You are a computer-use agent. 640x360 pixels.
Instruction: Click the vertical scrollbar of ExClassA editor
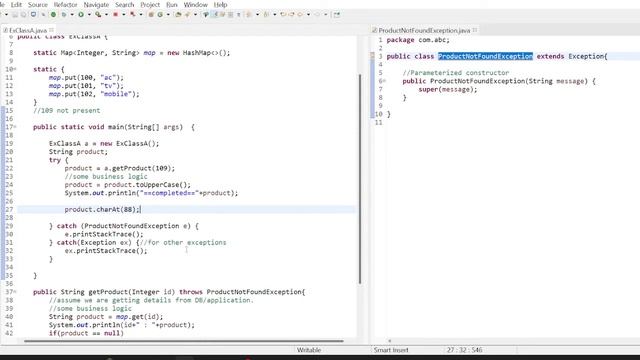pyautogui.click(x=360, y=179)
